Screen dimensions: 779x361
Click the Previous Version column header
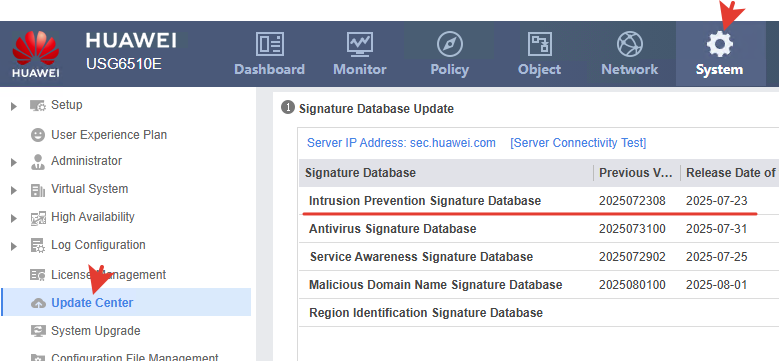[636, 173]
